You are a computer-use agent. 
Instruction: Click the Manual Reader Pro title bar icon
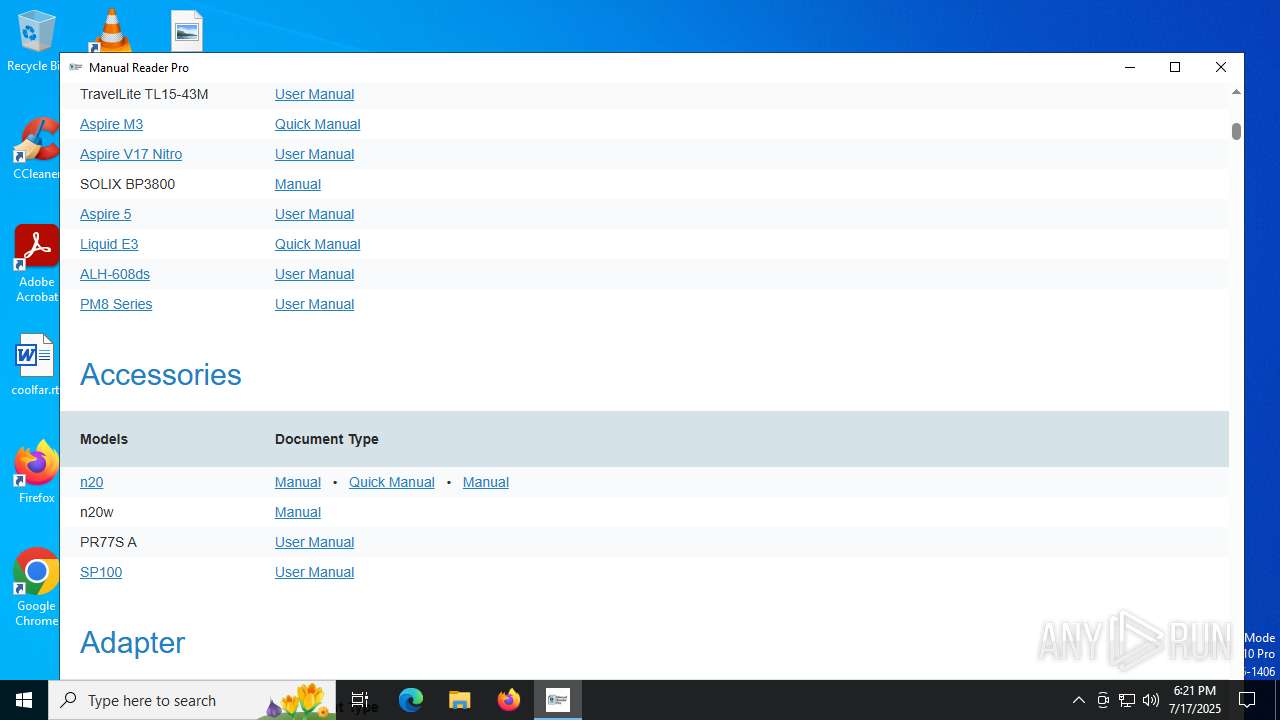pyautogui.click(x=75, y=67)
